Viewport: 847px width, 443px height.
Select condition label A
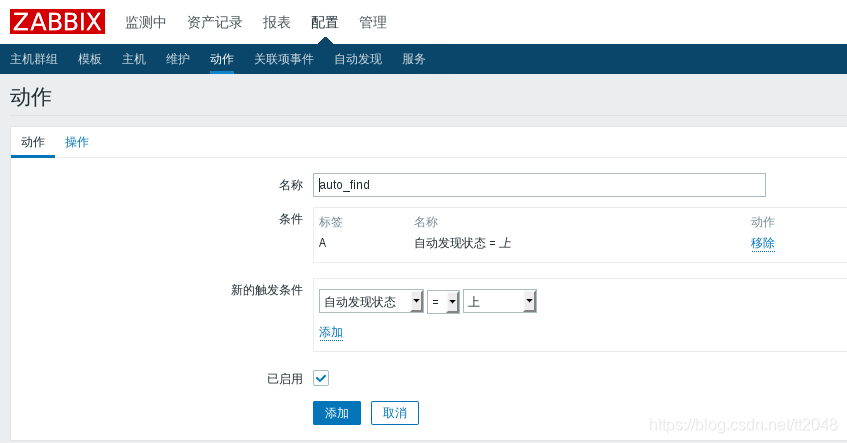(322, 243)
